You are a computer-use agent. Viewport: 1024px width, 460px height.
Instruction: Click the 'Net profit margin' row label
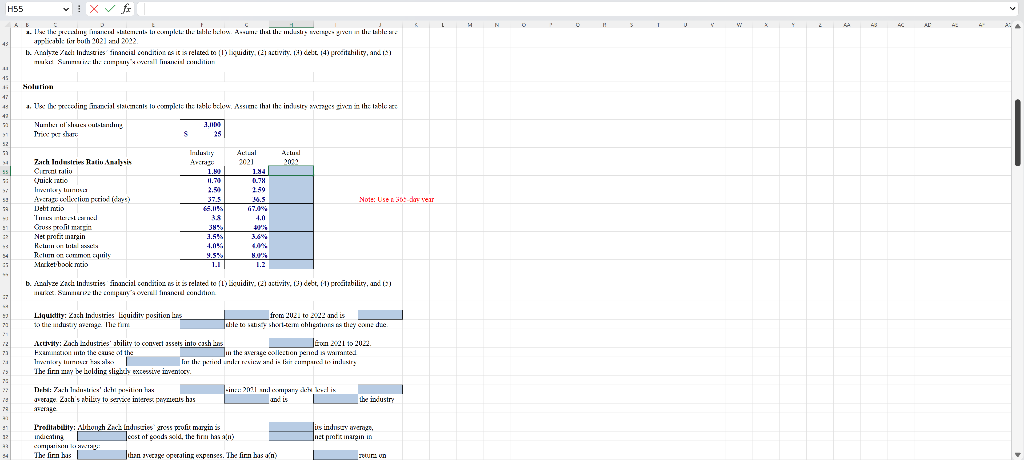click(x=59, y=237)
